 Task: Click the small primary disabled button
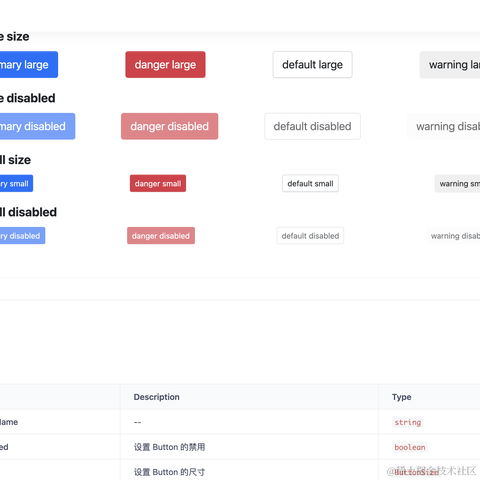pyautogui.click(x=22, y=236)
